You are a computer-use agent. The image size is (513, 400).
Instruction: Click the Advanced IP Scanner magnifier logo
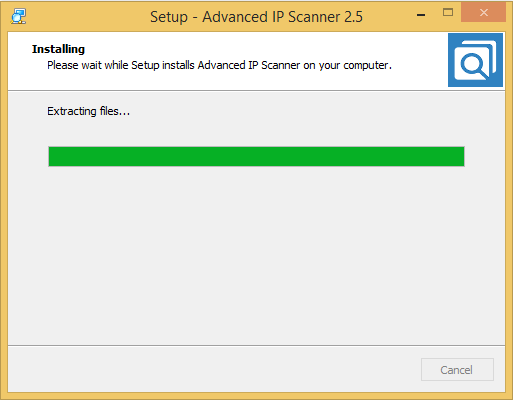pyautogui.click(x=475, y=60)
